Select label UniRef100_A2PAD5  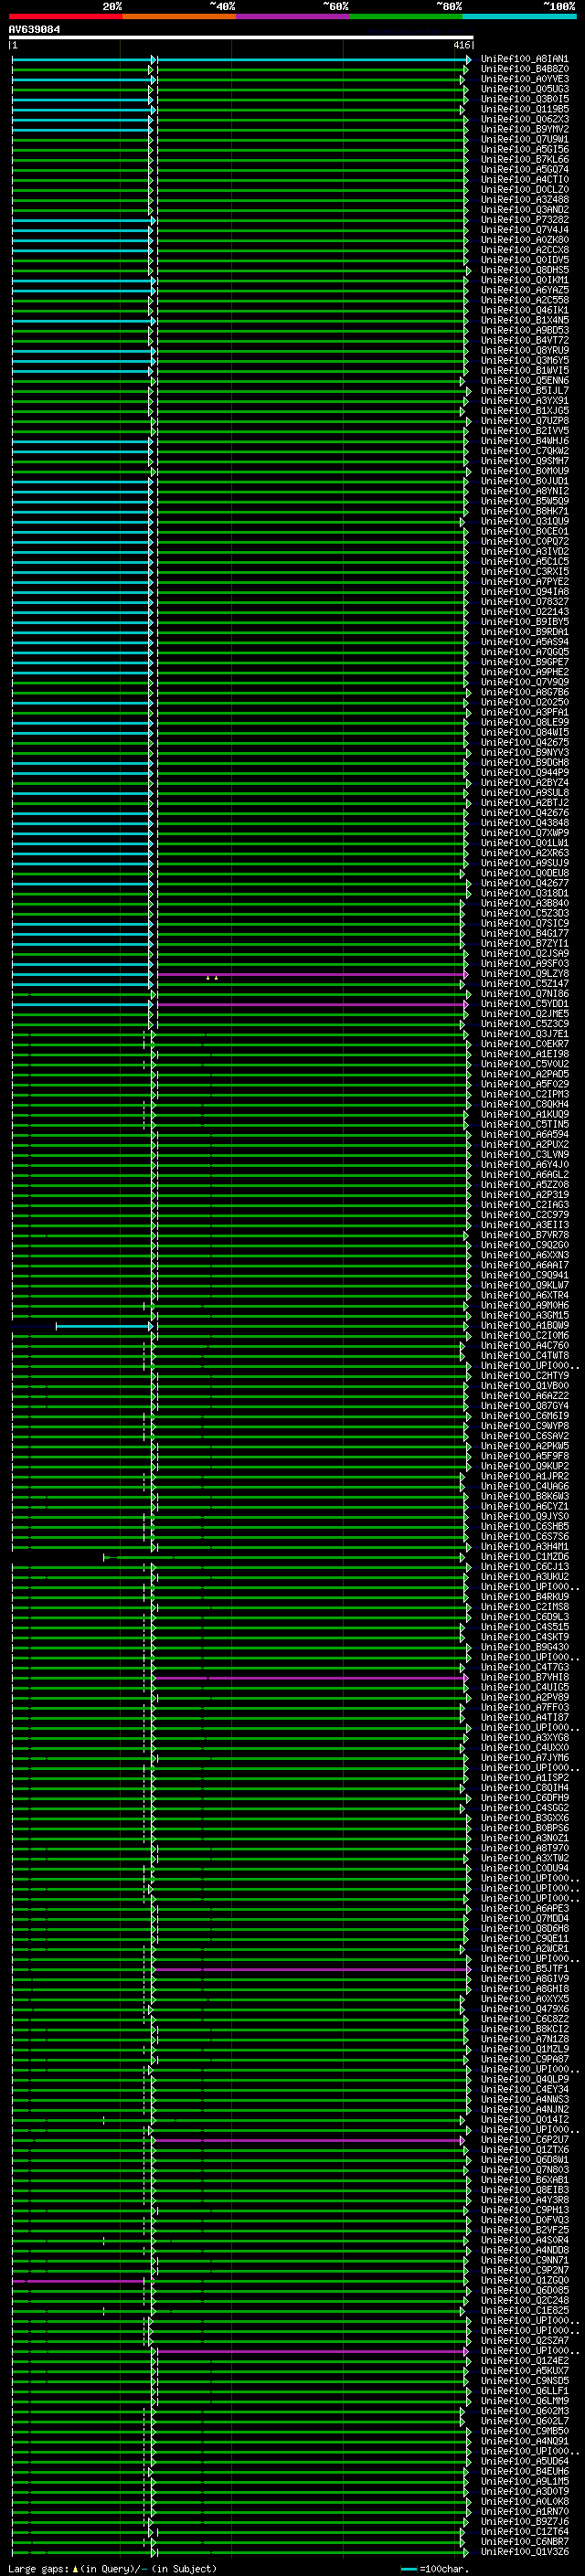pyautogui.click(x=524, y=1074)
